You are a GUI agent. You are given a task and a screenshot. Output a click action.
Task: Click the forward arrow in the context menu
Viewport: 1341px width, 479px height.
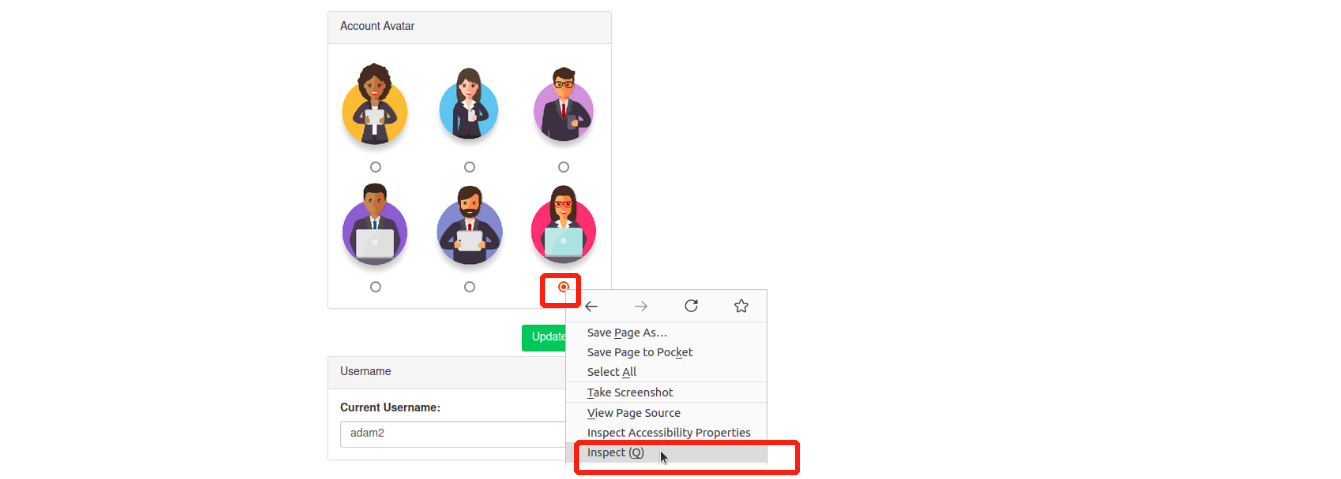[641, 306]
